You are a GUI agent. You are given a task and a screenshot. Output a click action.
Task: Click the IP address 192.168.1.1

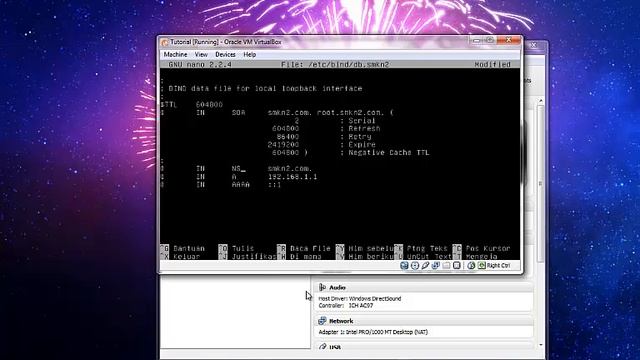point(292,177)
